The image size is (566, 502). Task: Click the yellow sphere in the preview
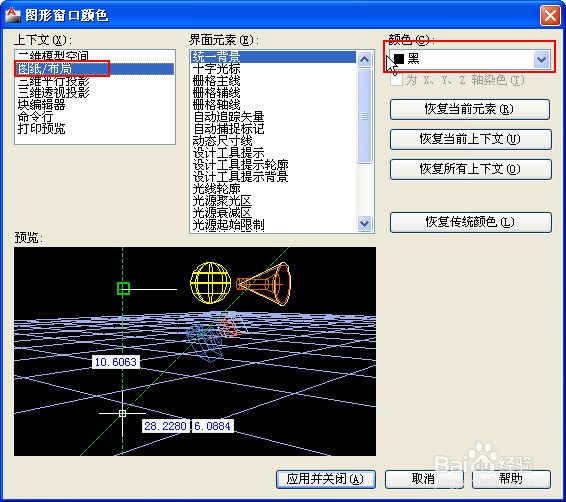210,283
